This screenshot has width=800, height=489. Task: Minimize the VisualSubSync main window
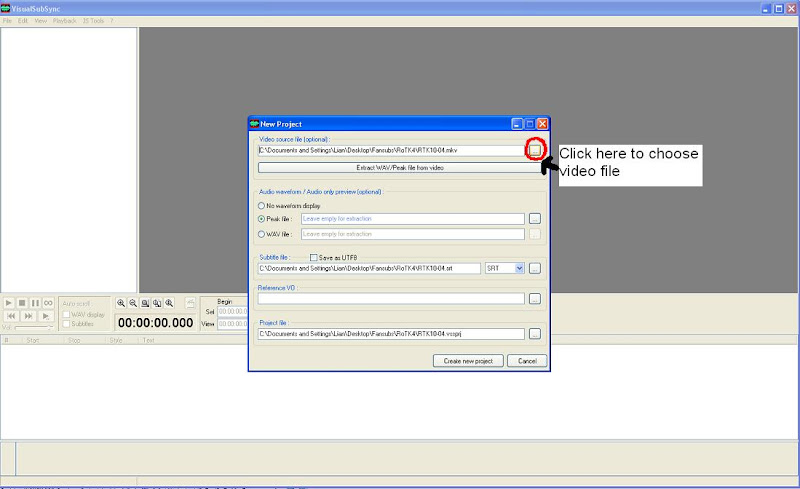click(x=766, y=9)
